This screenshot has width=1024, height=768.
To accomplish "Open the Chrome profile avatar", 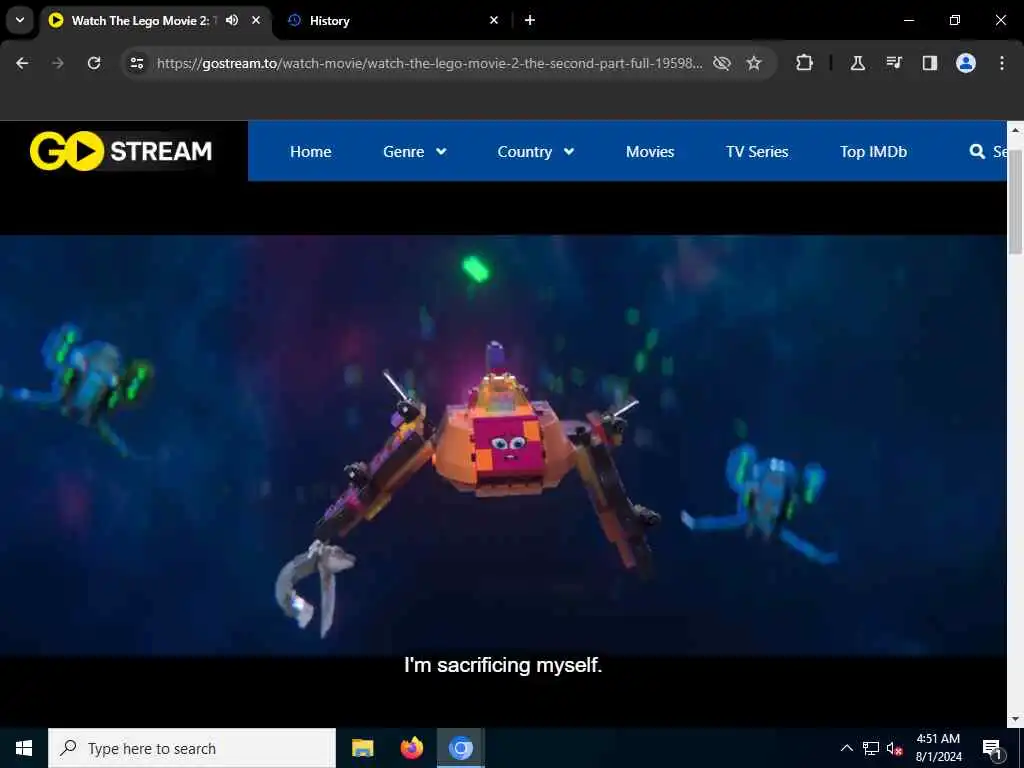I will click(x=966, y=63).
